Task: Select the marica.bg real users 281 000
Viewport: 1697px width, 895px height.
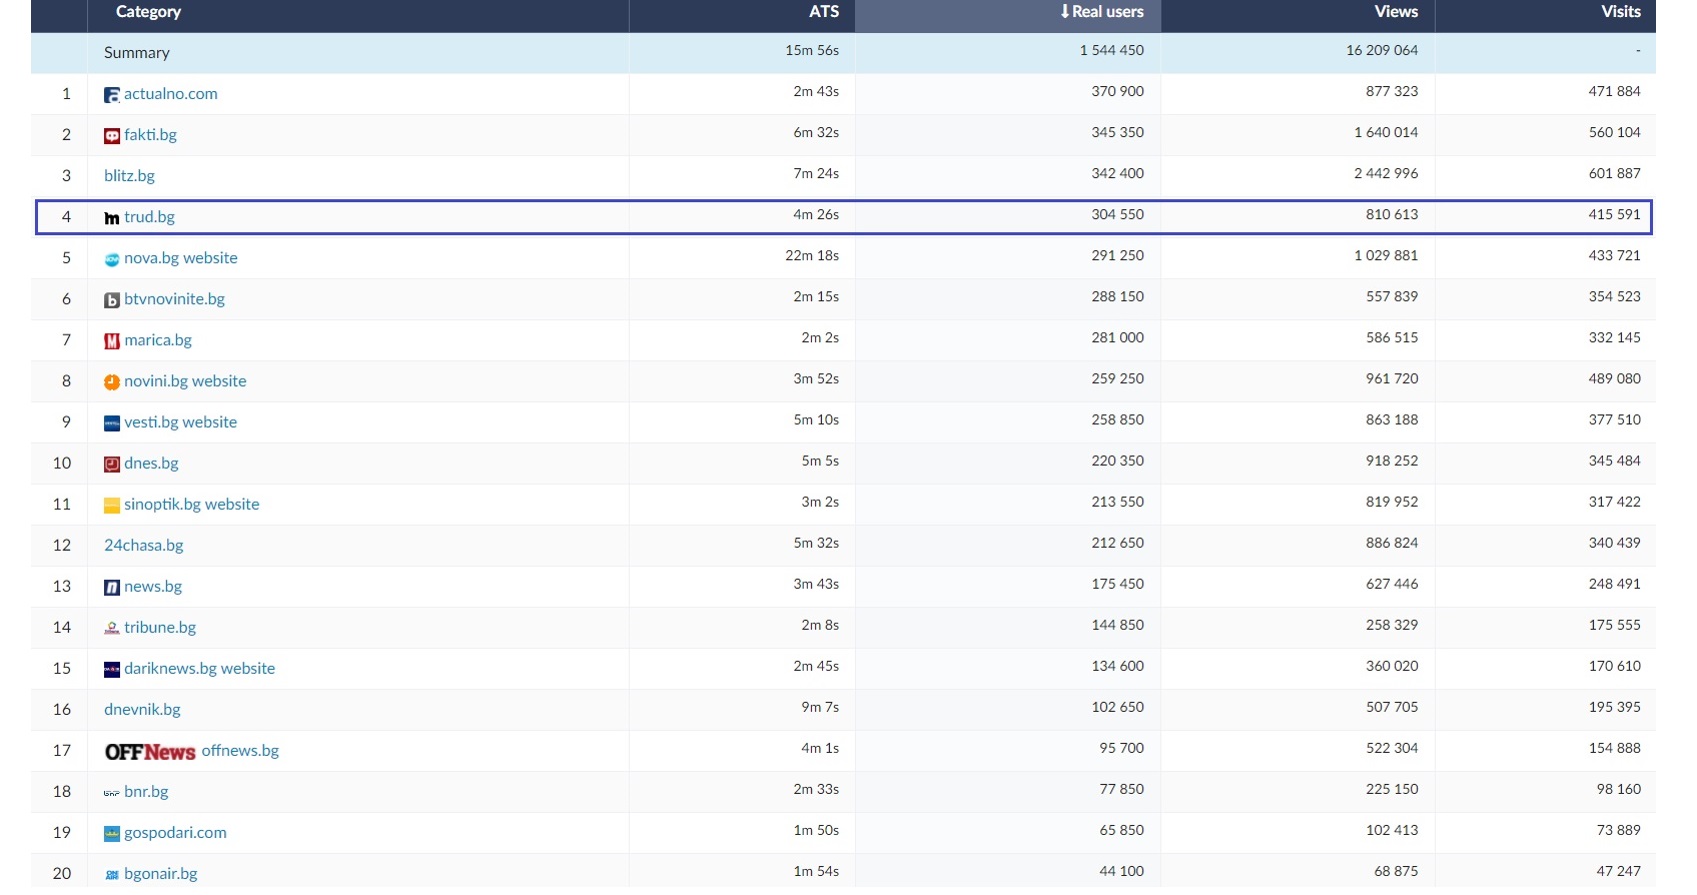Action: pos(1118,337)
